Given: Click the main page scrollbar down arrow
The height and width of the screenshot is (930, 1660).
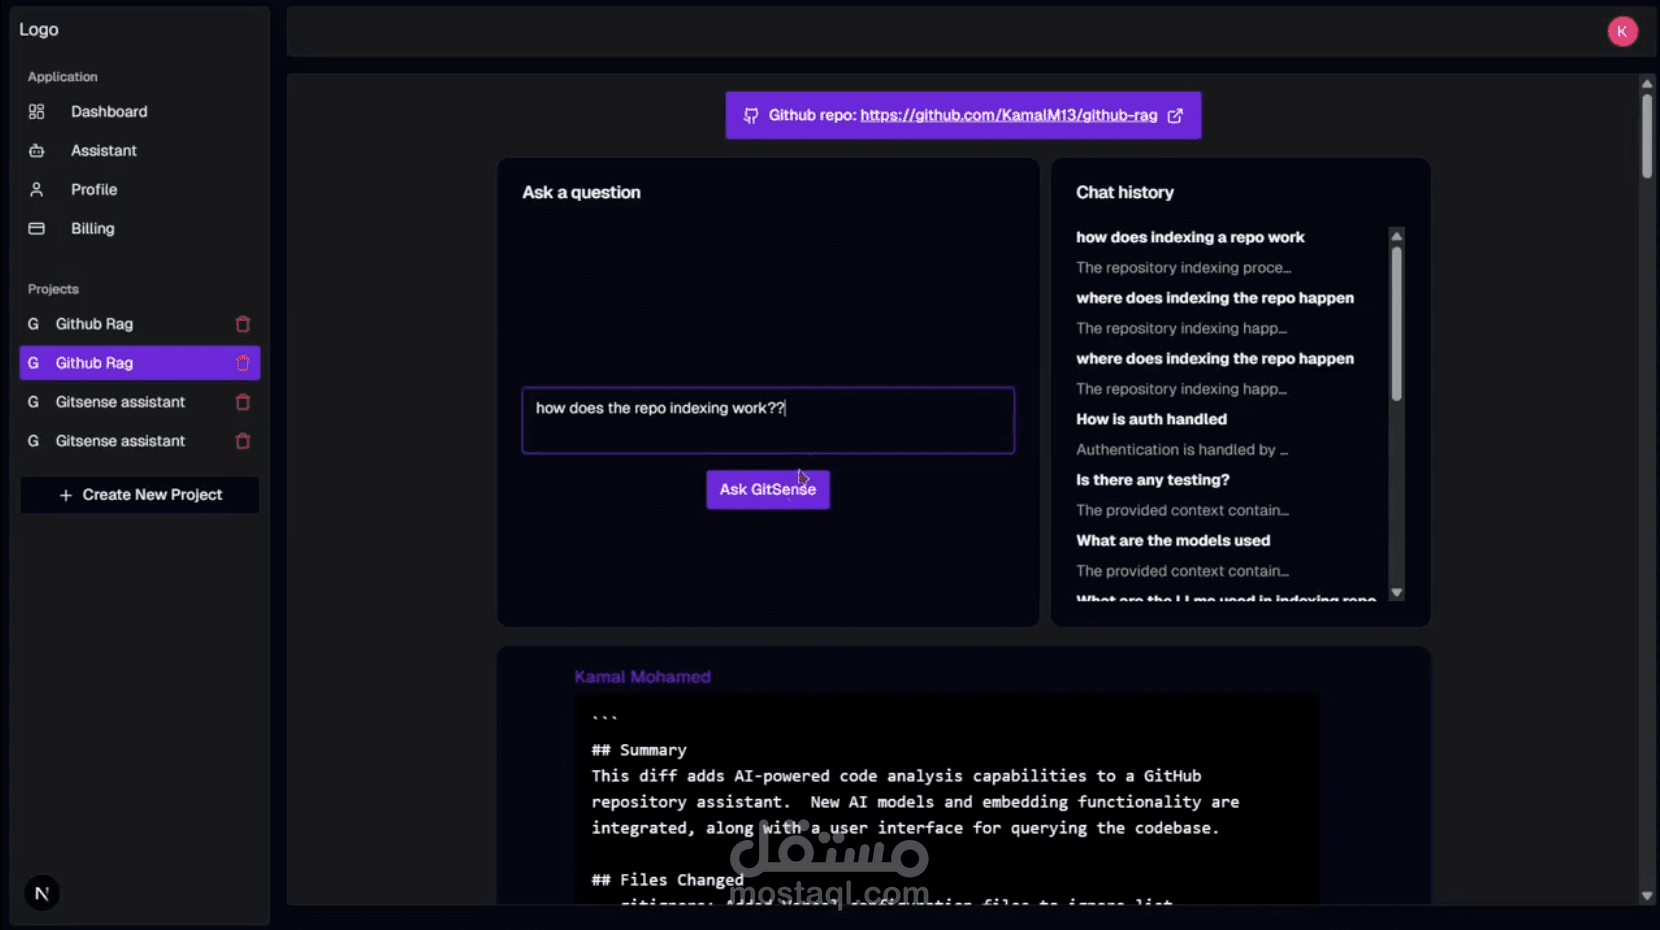Looking at the screenshot, I should [x=1647, y=896].
